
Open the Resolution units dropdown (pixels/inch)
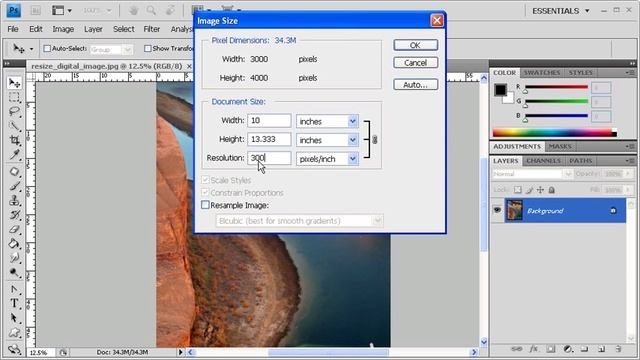click(x=327, y=159)
